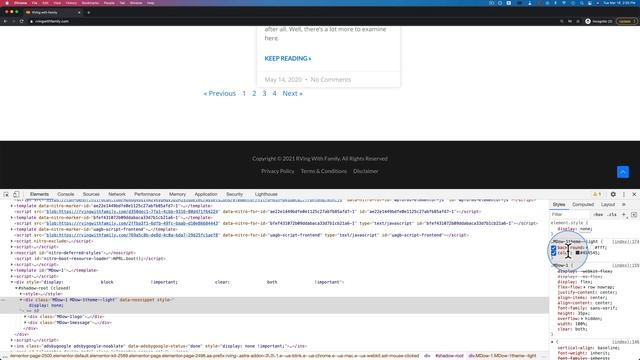
Task: Open the Network tab
Action: tap(117, 194)
